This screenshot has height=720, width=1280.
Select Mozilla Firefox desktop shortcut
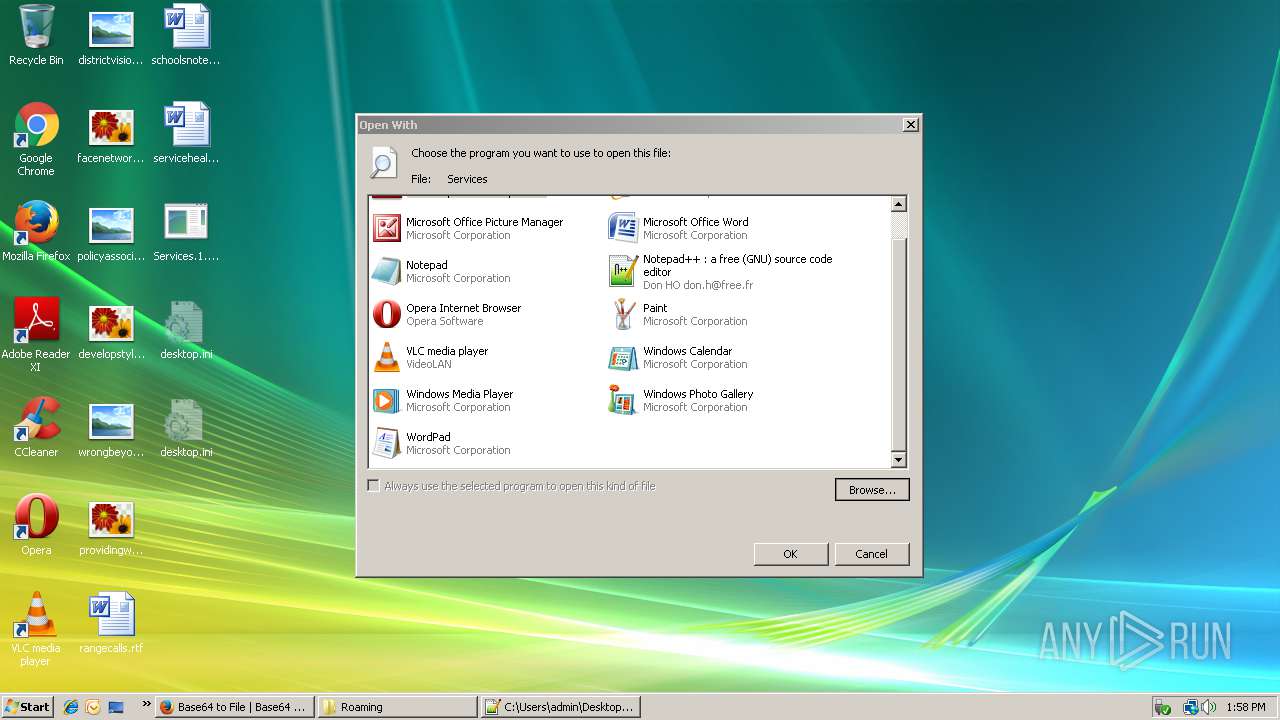36,231
